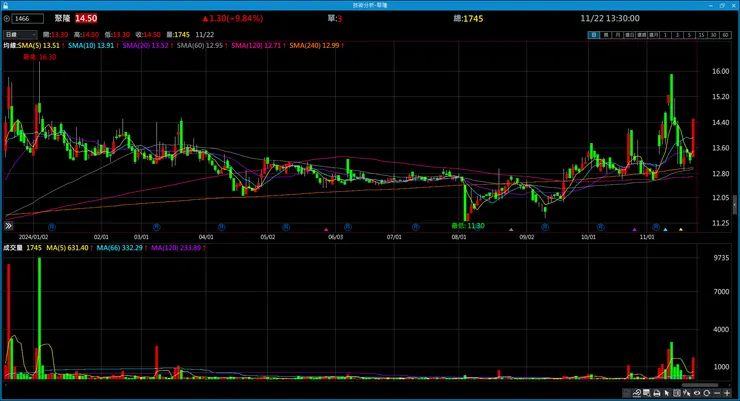Screen dimensions: 740x401
Task: Click the 9735 volume axis label
Action: point(722,258)
